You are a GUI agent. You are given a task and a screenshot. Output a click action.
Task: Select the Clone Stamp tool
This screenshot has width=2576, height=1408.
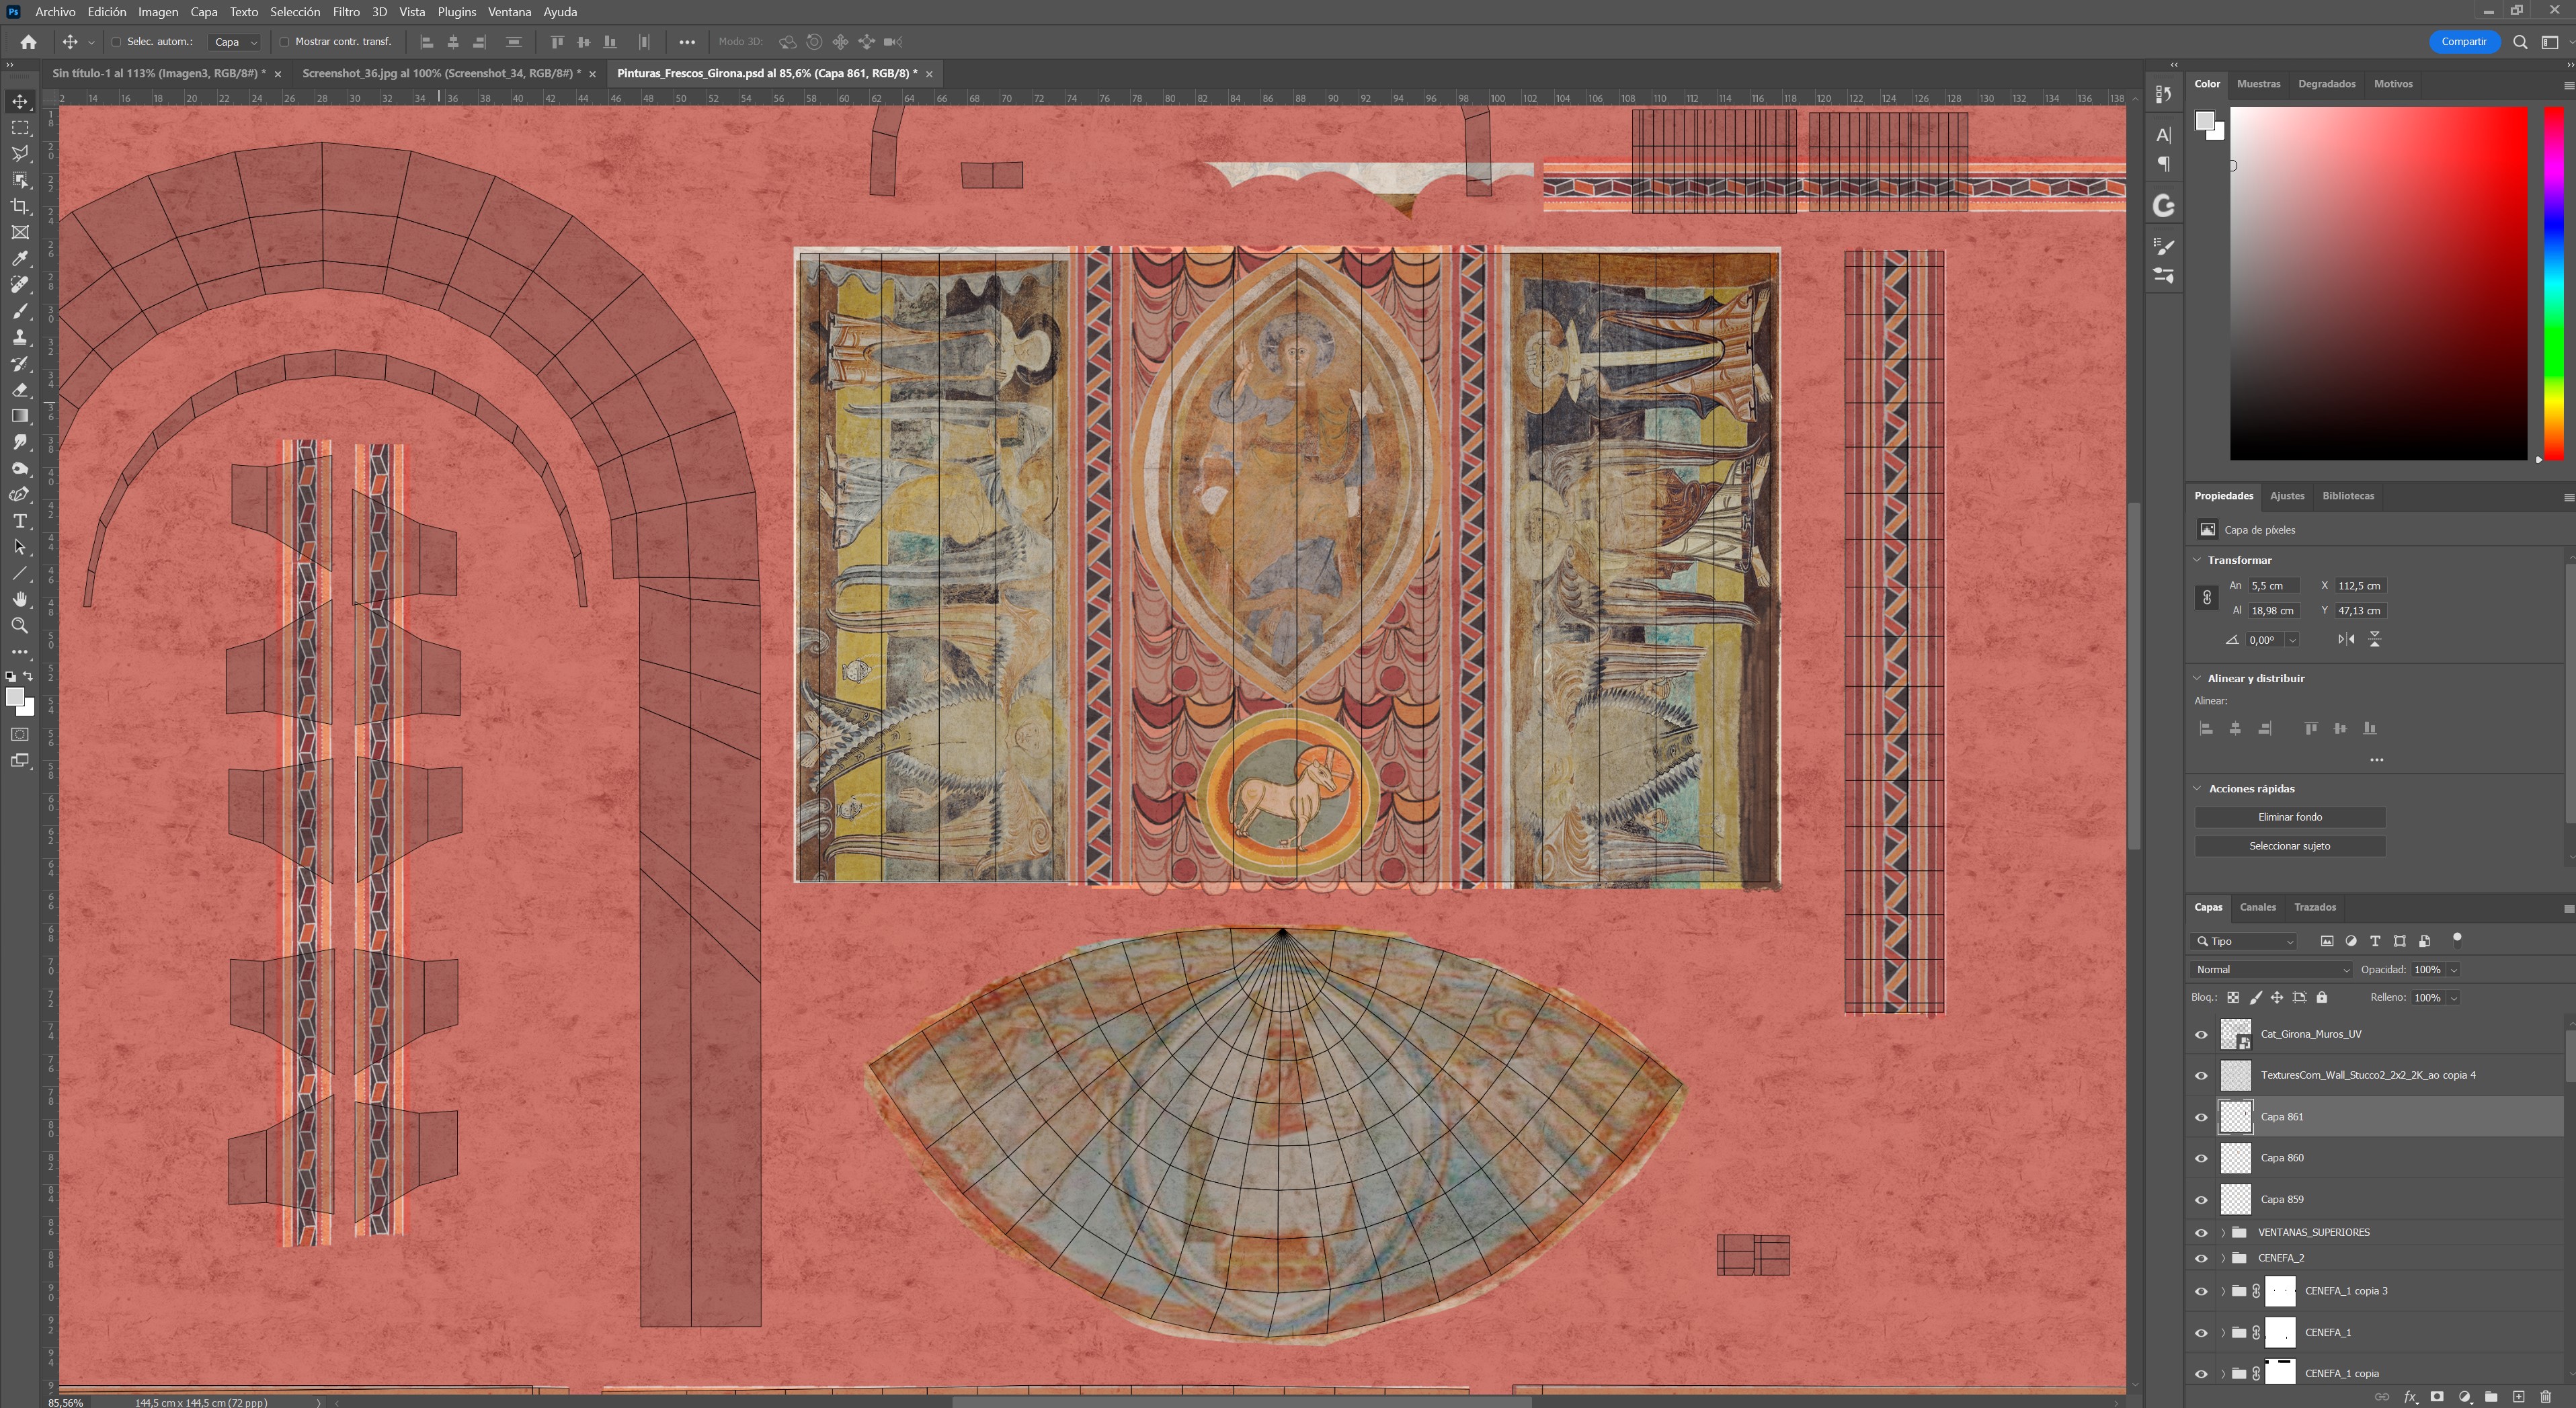coord(20,337)
